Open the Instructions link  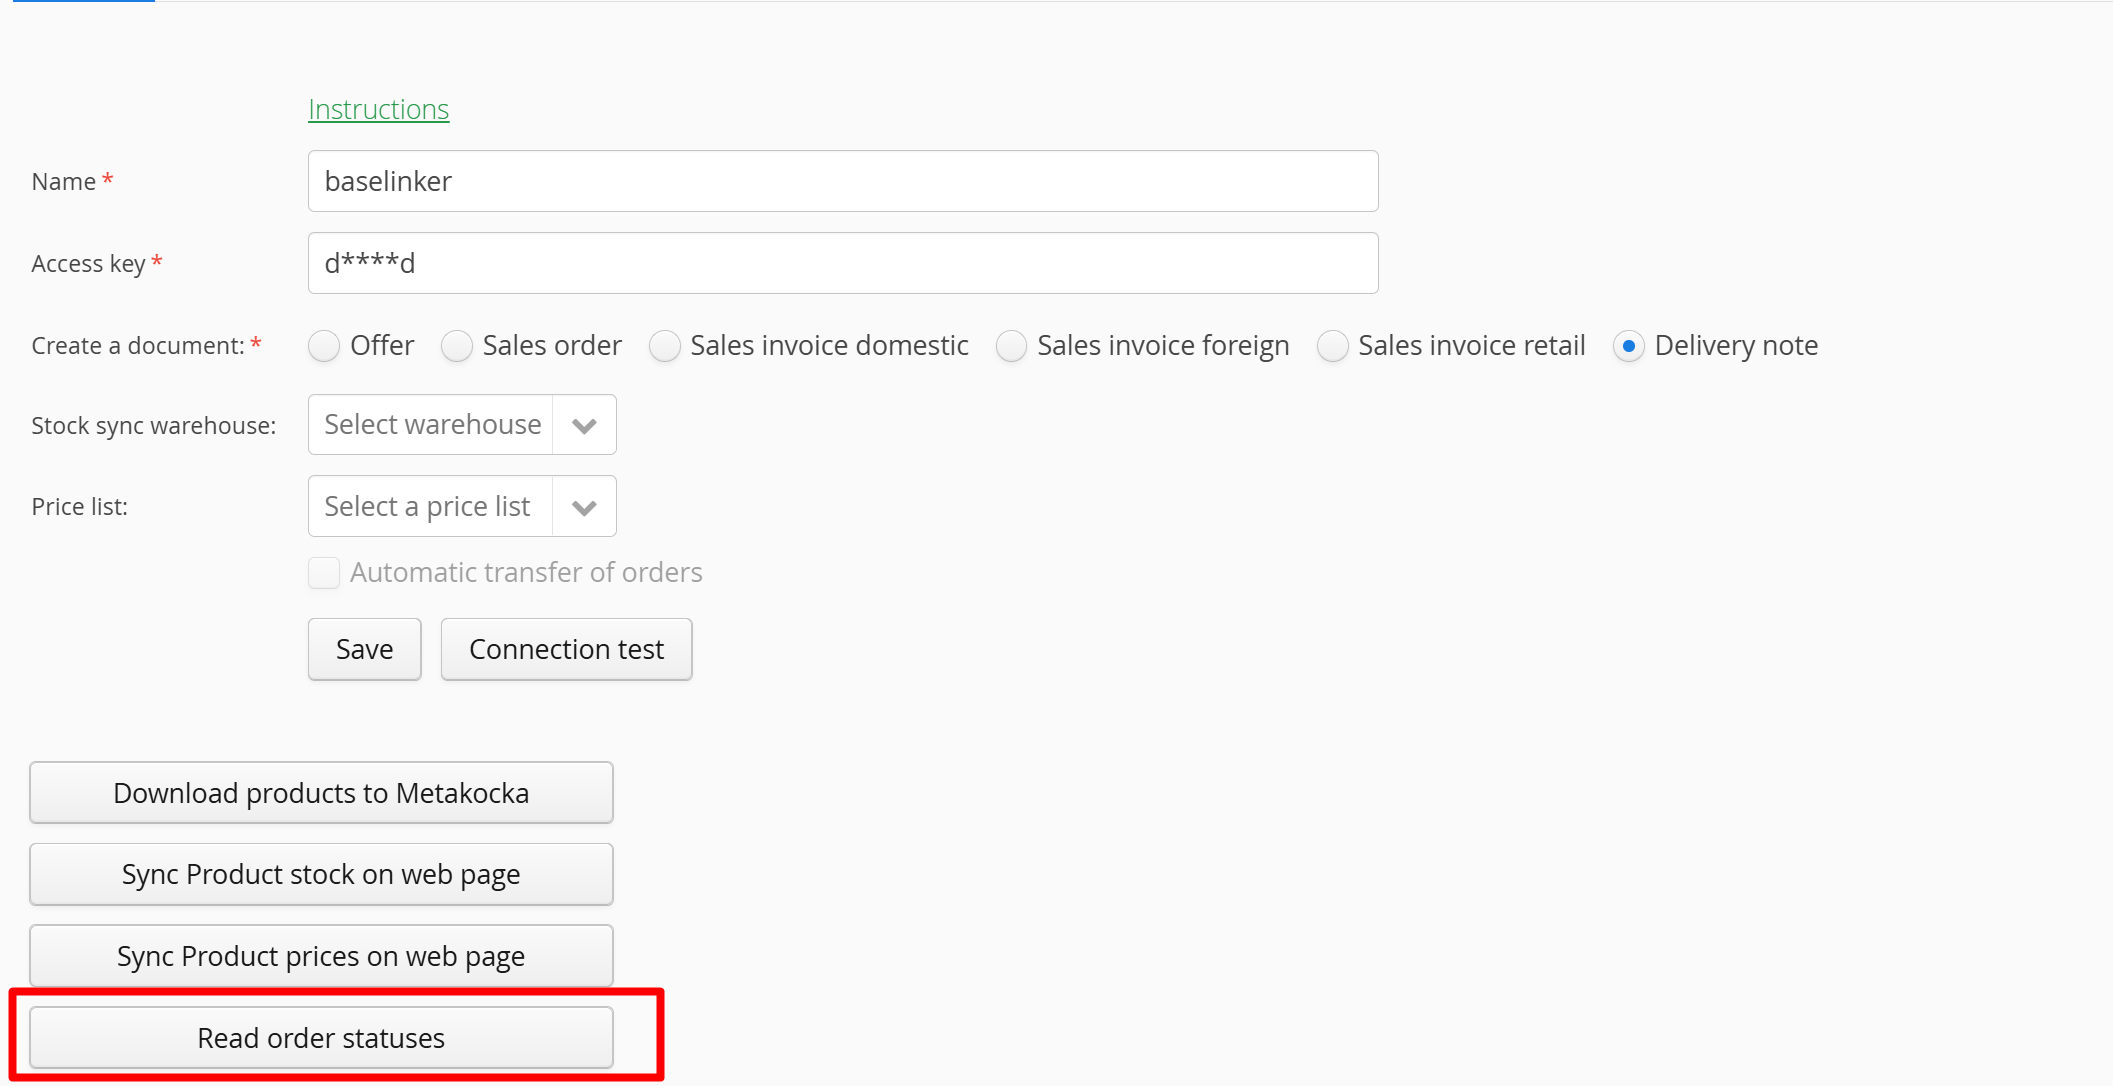[x=378, y=109]
